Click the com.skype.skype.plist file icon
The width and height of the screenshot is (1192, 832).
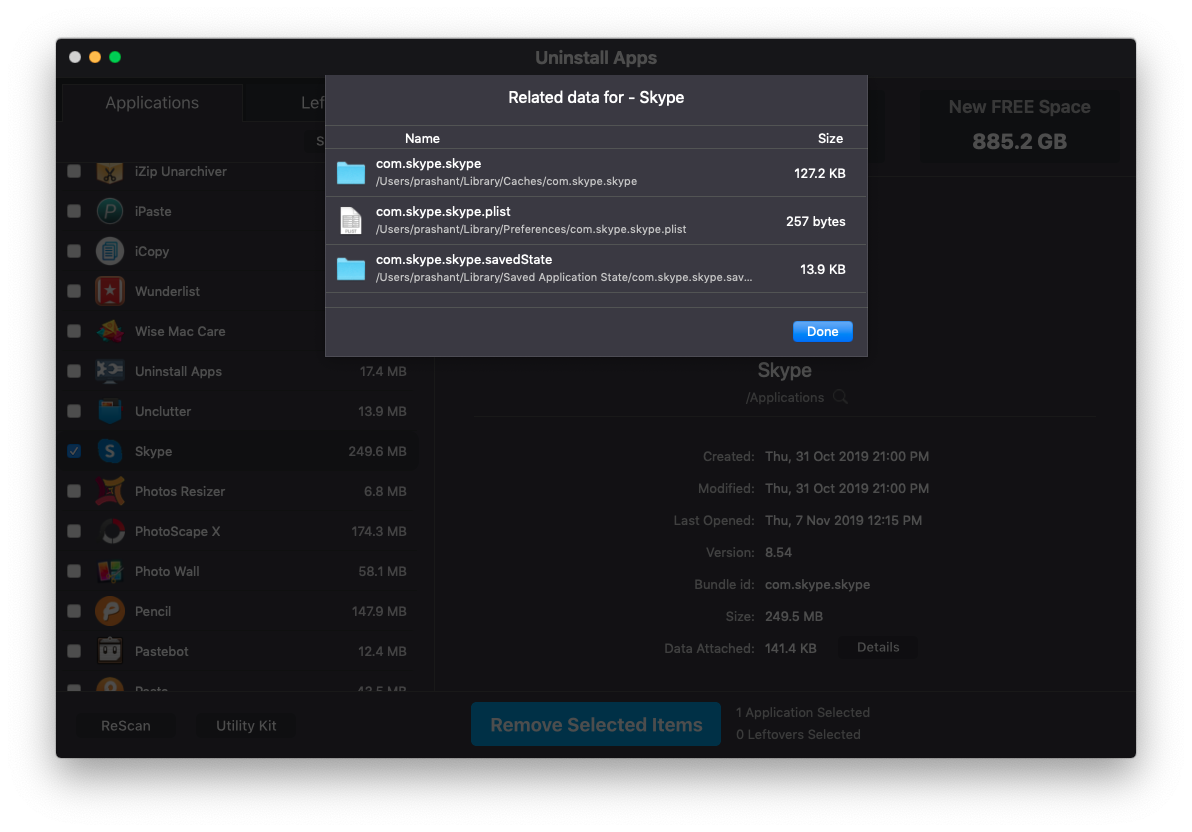pos(350,221)
